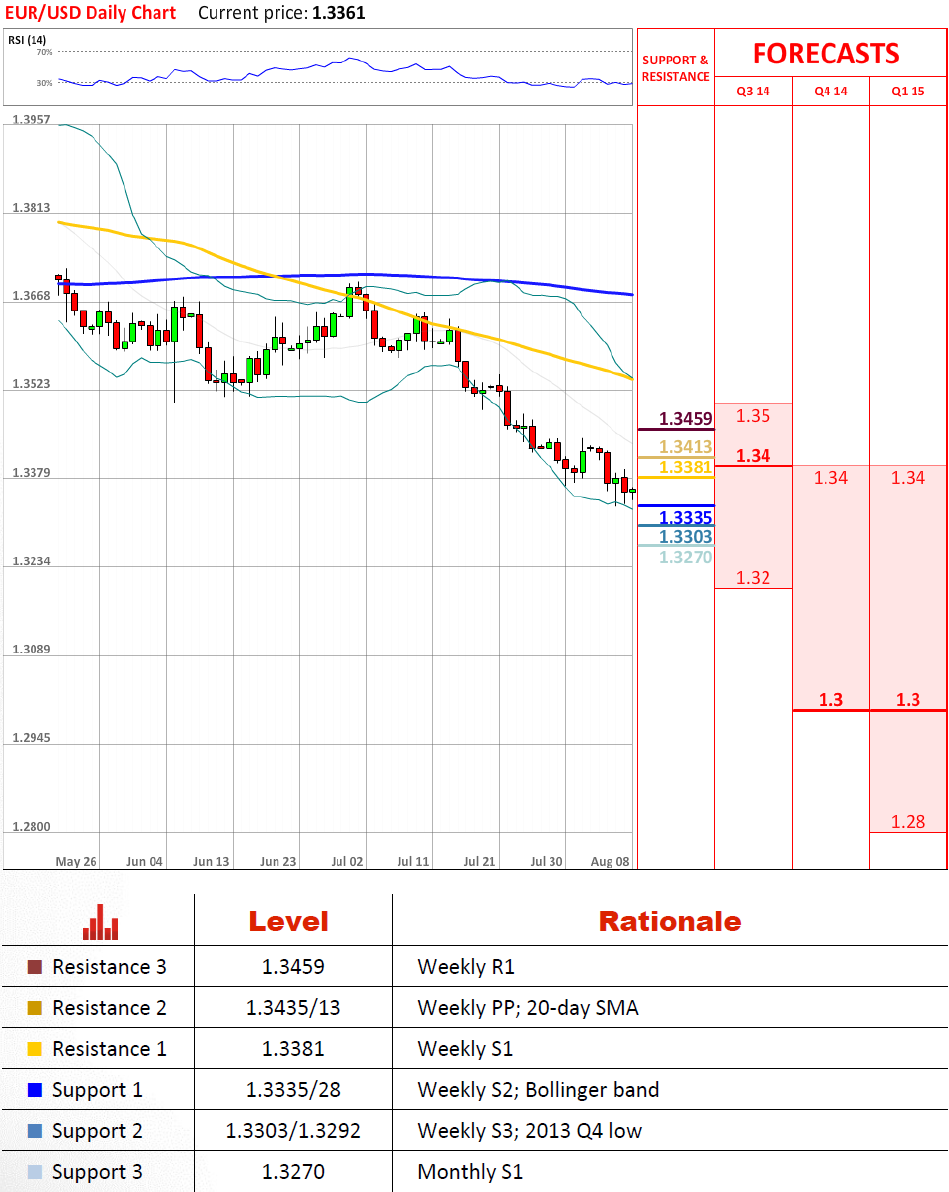Click the 1.3335 support level label
The height and width of the screenshot is (1192, 949).
pyautogui.click(x=685, y=518)
